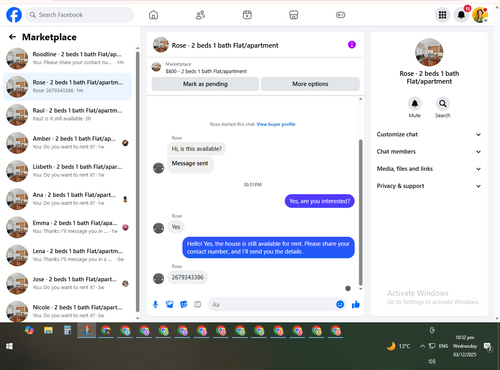The image size is (500, 370).
Task: Click the large Rose profile picture
Action: tap(429, 52)
